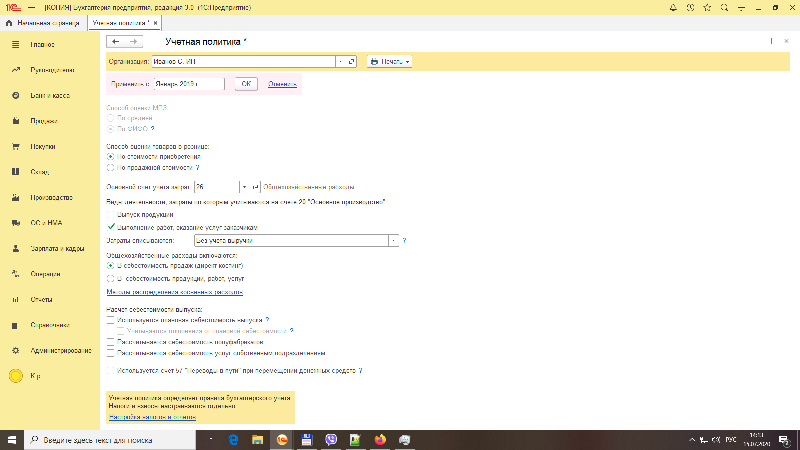Click the 1C logo main menu
The height and width of the screenshot is (450, 800).
tap(13, 8)
